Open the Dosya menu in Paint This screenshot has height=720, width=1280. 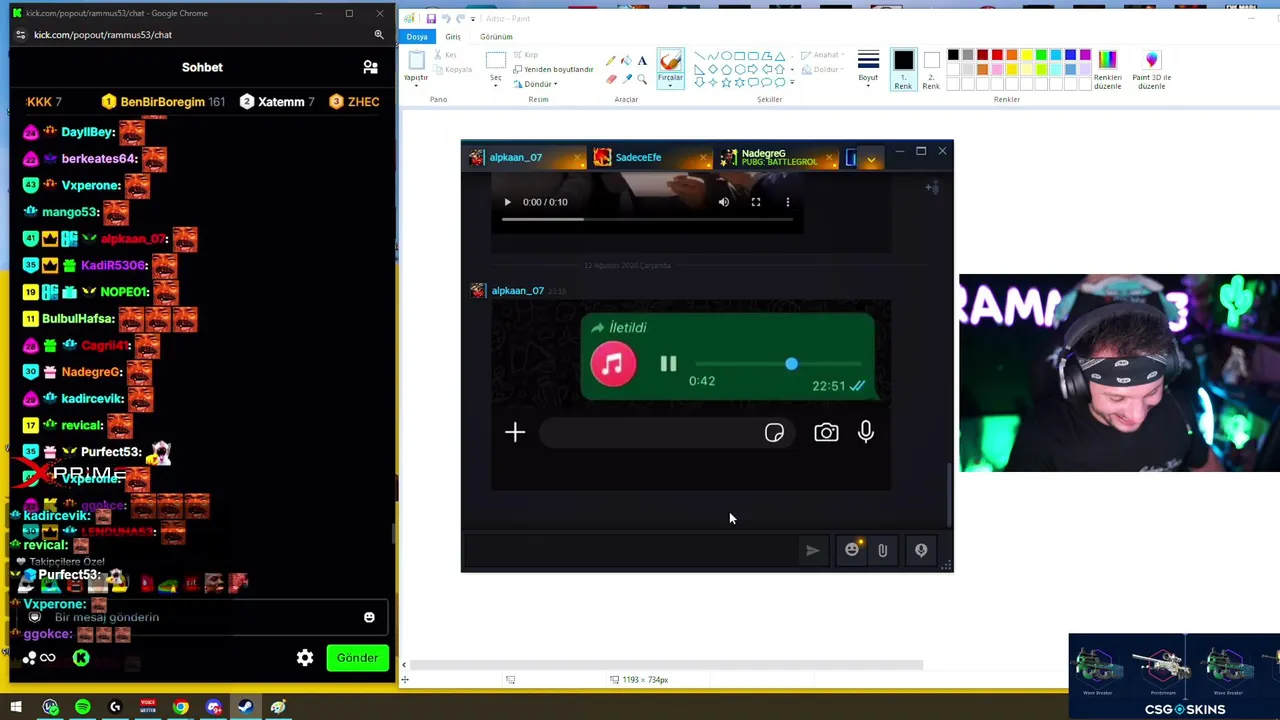click(417, 37)
